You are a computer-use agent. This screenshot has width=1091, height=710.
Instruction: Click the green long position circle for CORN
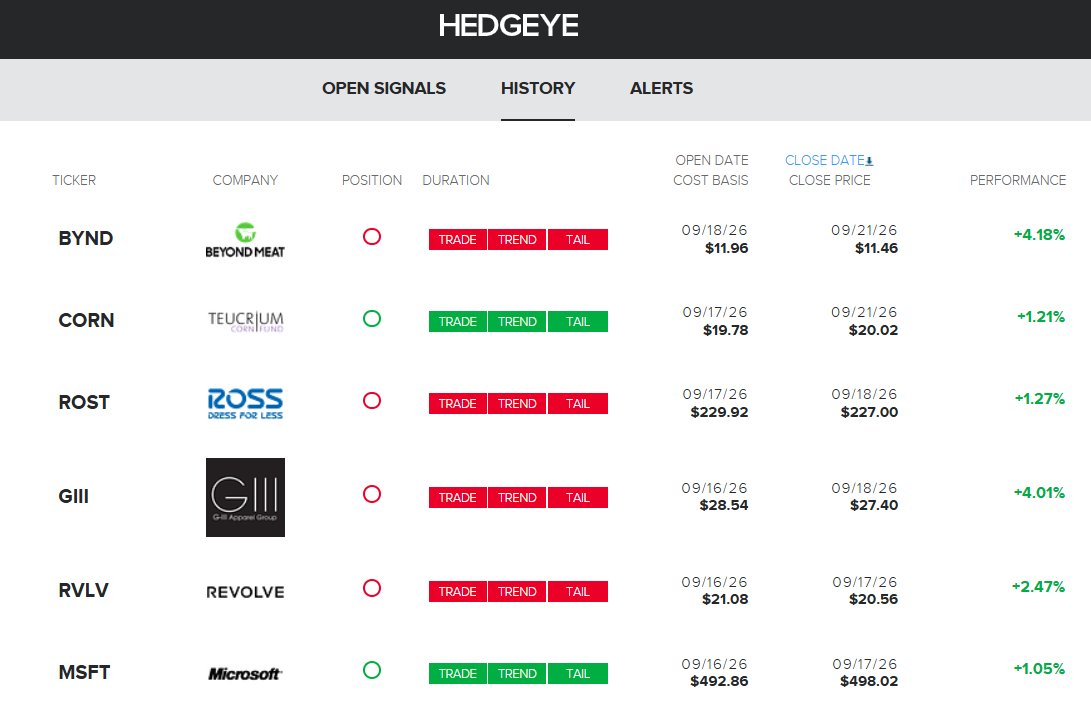coord(372,319)
